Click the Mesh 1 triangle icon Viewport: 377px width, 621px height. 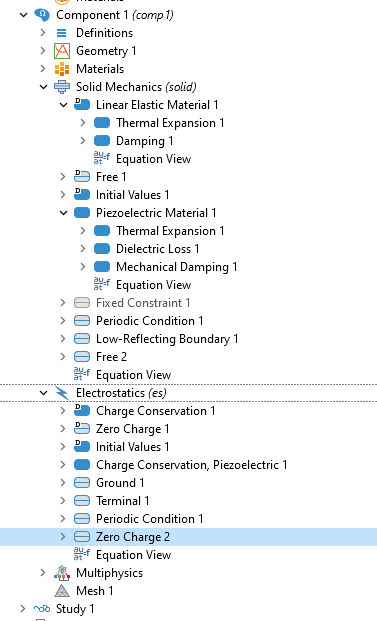point(62,591)
